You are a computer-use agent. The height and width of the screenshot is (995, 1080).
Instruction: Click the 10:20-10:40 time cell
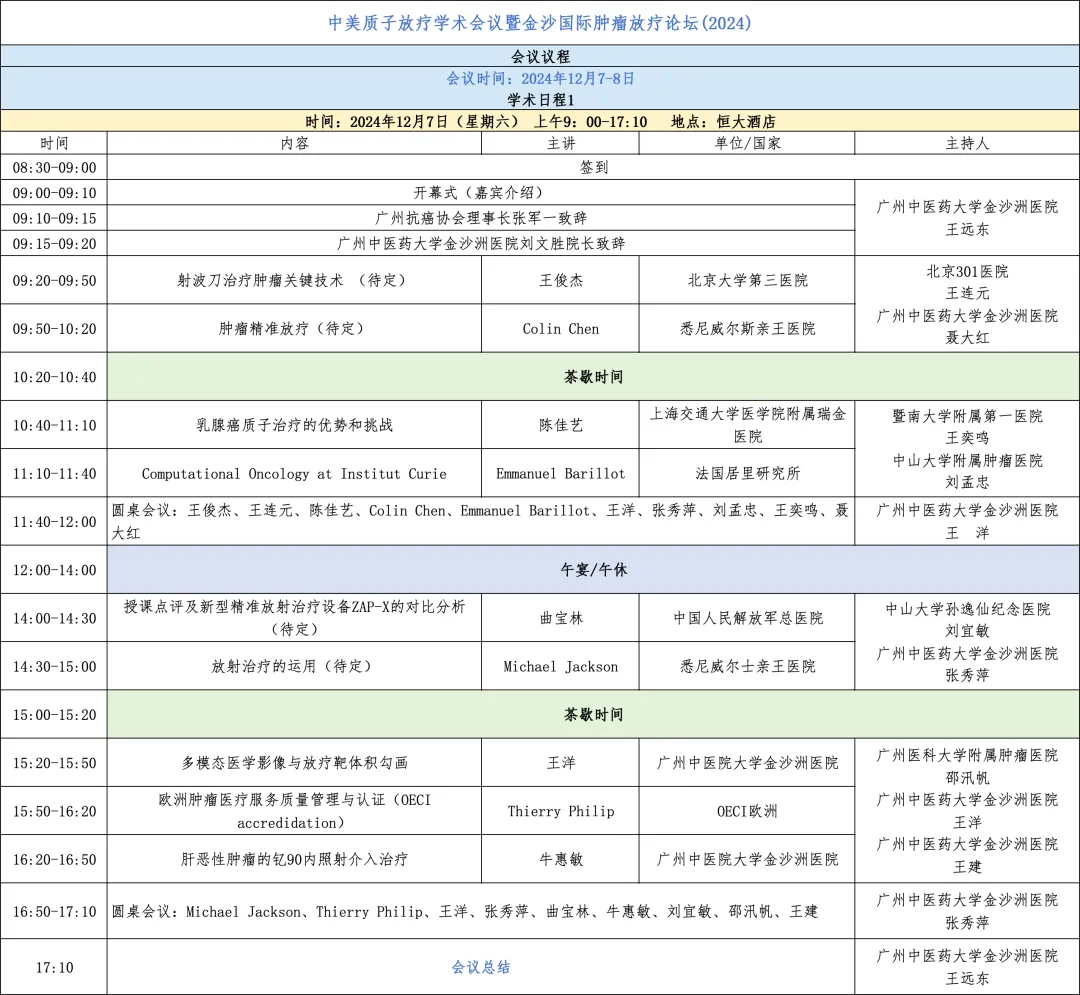pyautogui.click(x=54, y=377)
